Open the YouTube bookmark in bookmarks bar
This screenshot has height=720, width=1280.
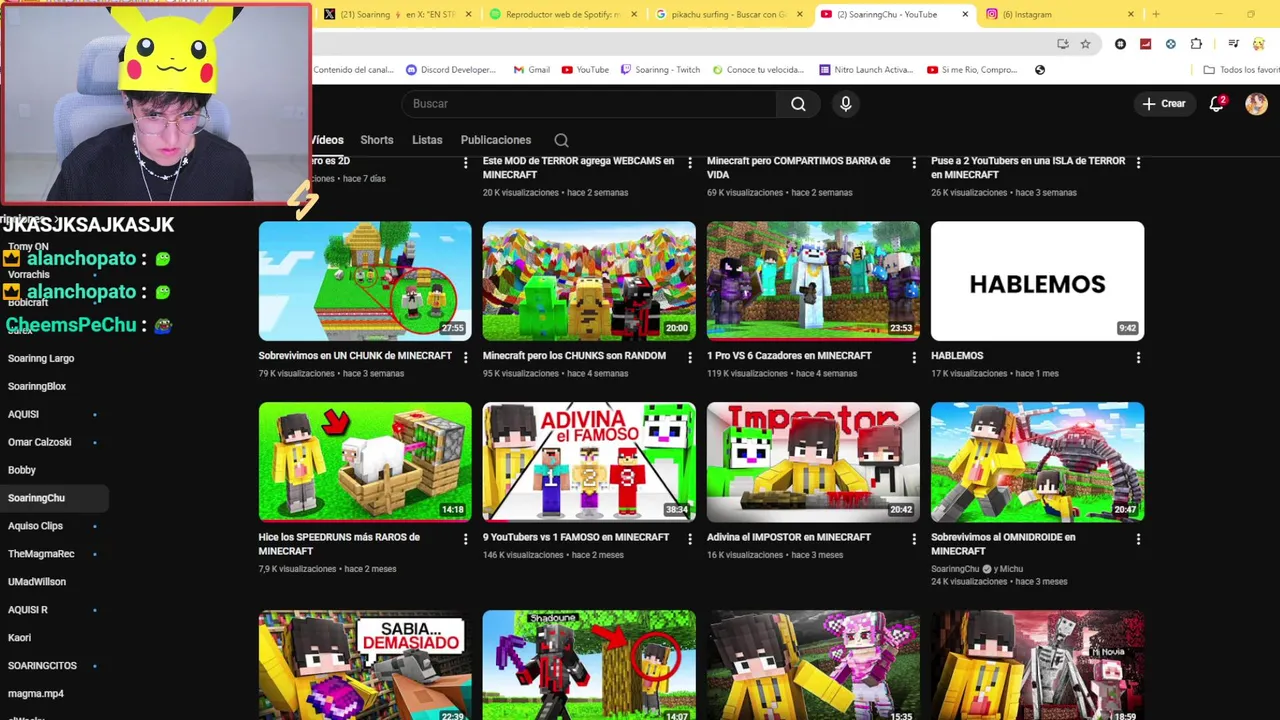[585, 70]
